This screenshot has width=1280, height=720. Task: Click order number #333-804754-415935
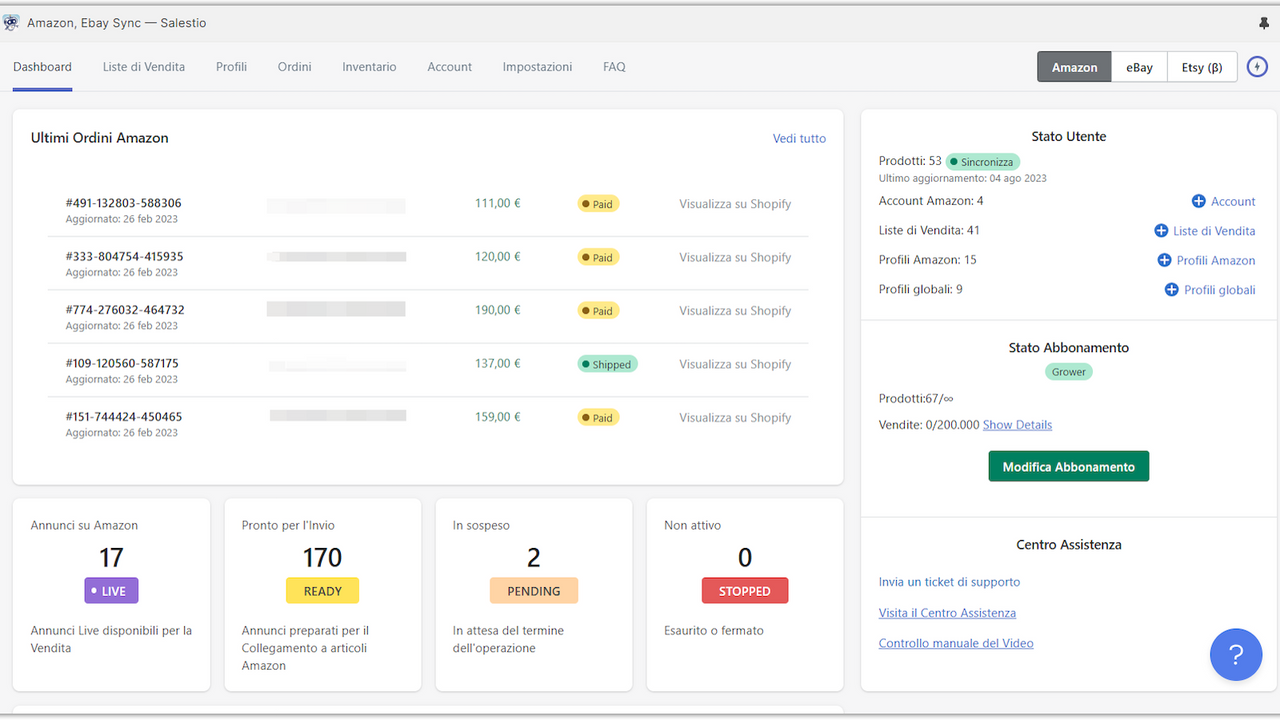pos(125,256)
